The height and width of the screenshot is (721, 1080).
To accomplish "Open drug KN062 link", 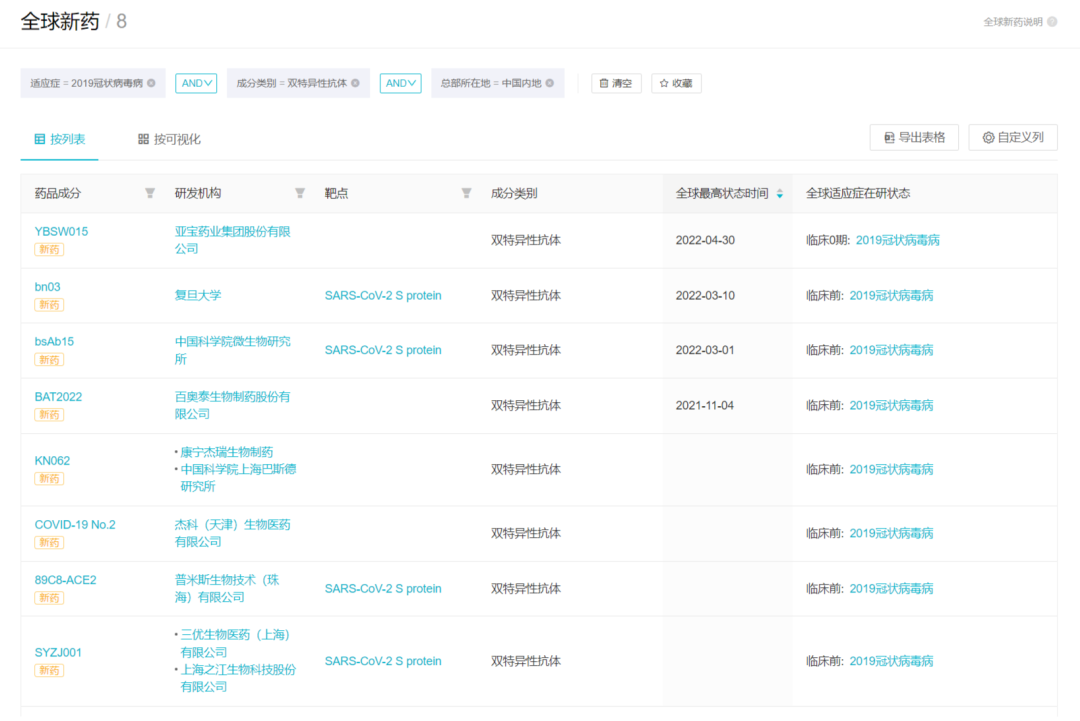I will (x=52, y=461).
